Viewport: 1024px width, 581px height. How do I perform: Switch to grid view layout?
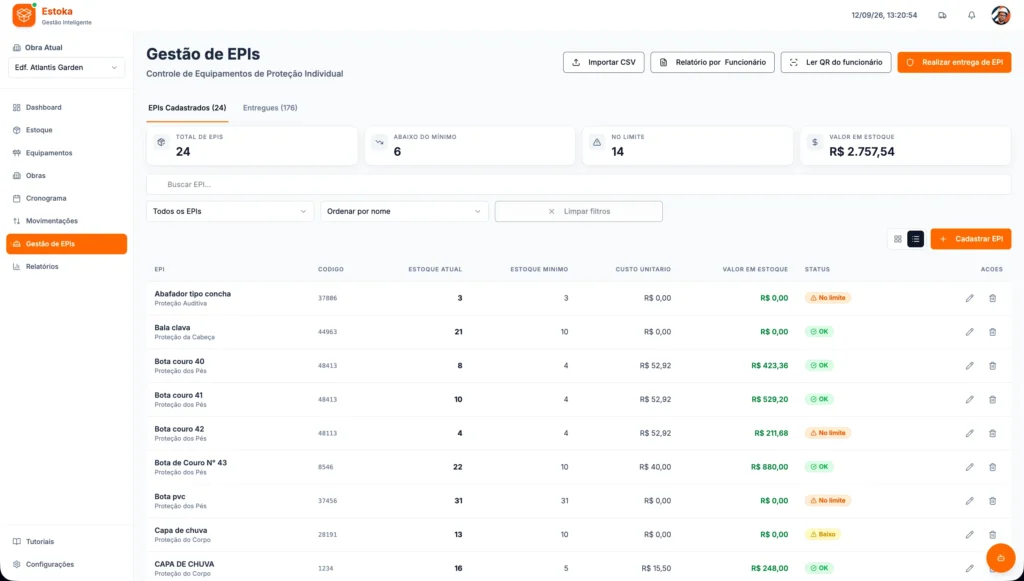click(897, 239)
